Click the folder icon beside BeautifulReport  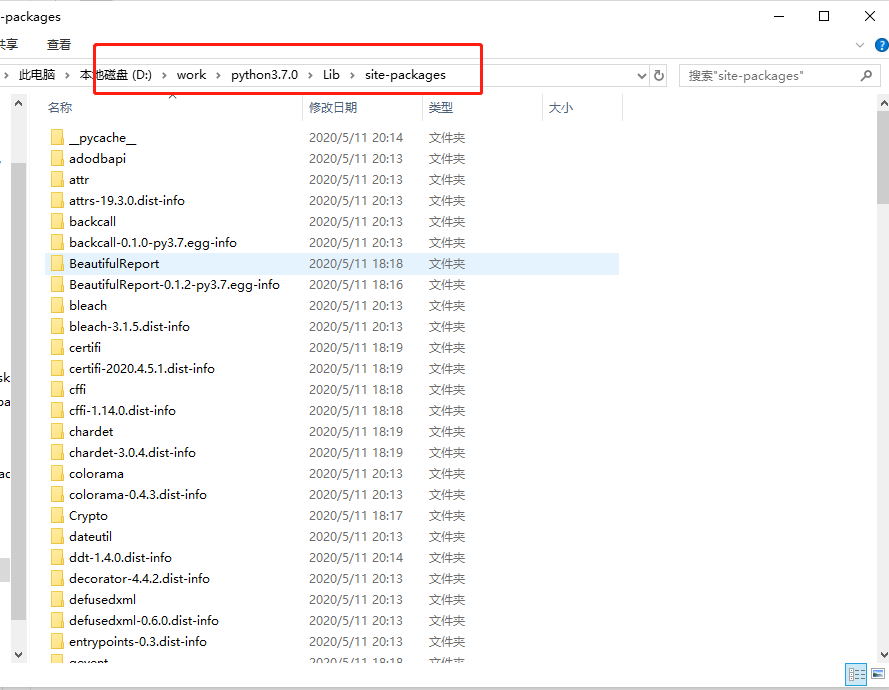(57, 263)
